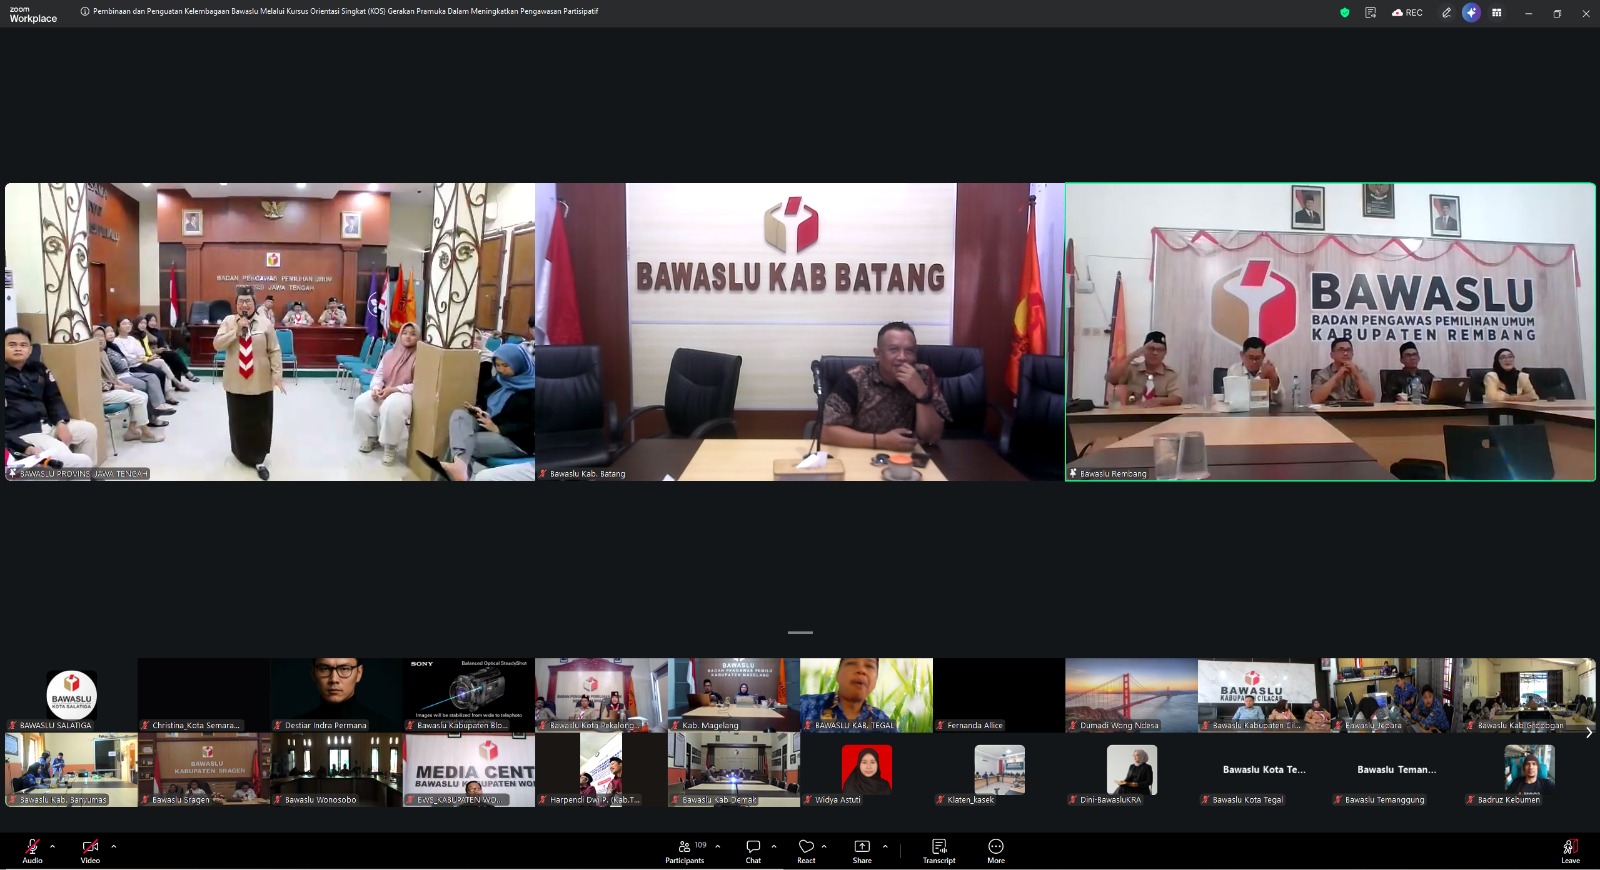This screenshot has height=870, width=1600.
Task: Click the green encryption shield icon
Action: [x=1344, y=13]
